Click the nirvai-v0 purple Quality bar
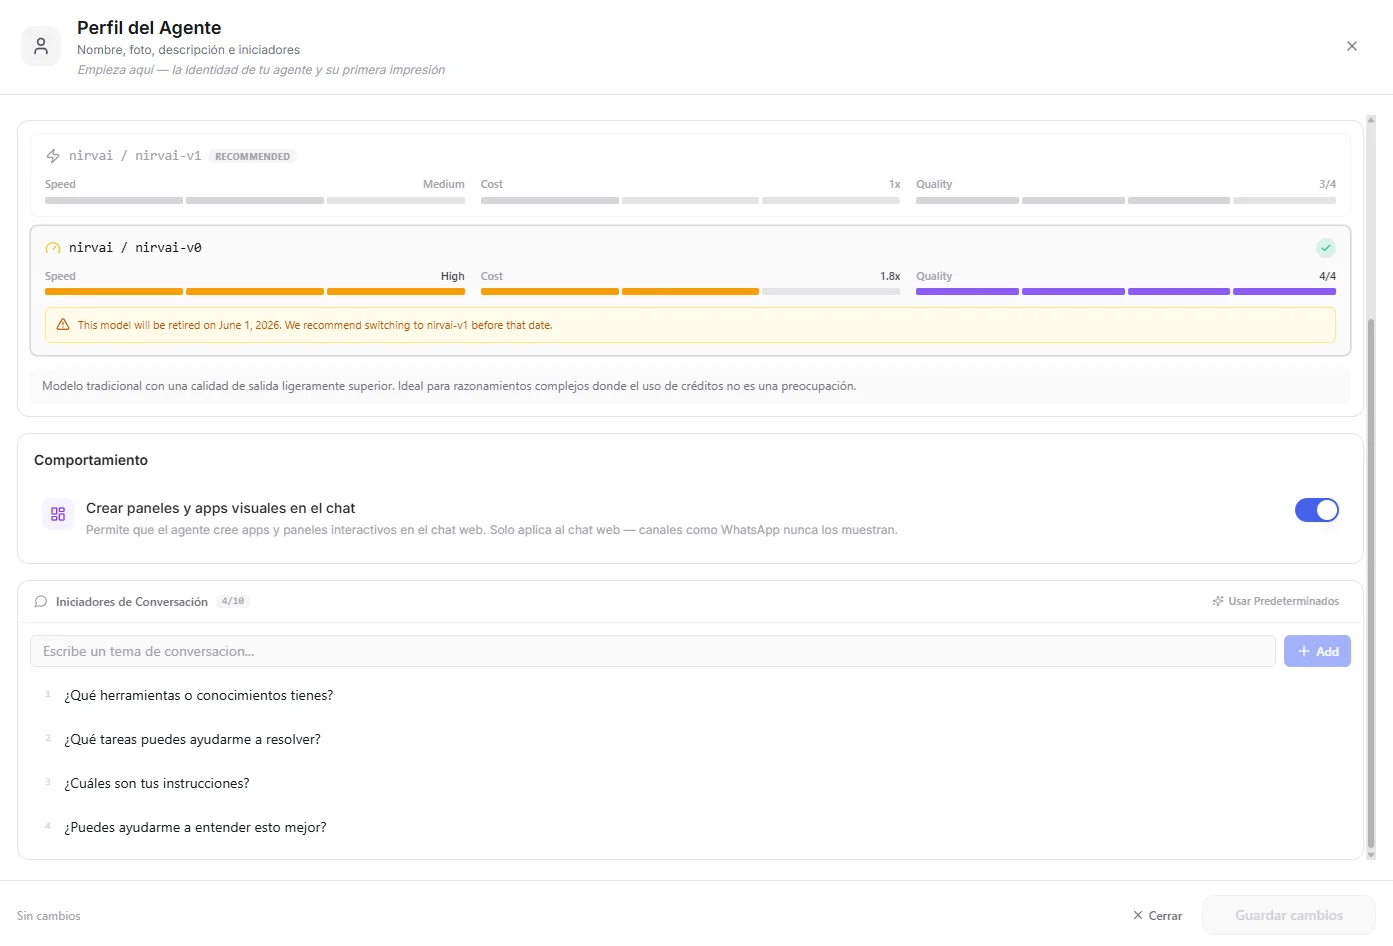The height and width of the screenshot is (946, 1393). [1126, 292]
